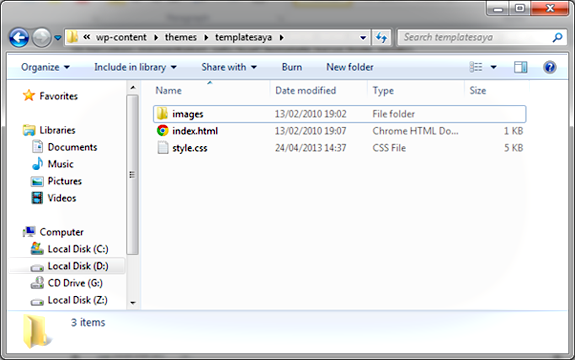Select the images folder icon
575x360 pixels.
162,114
